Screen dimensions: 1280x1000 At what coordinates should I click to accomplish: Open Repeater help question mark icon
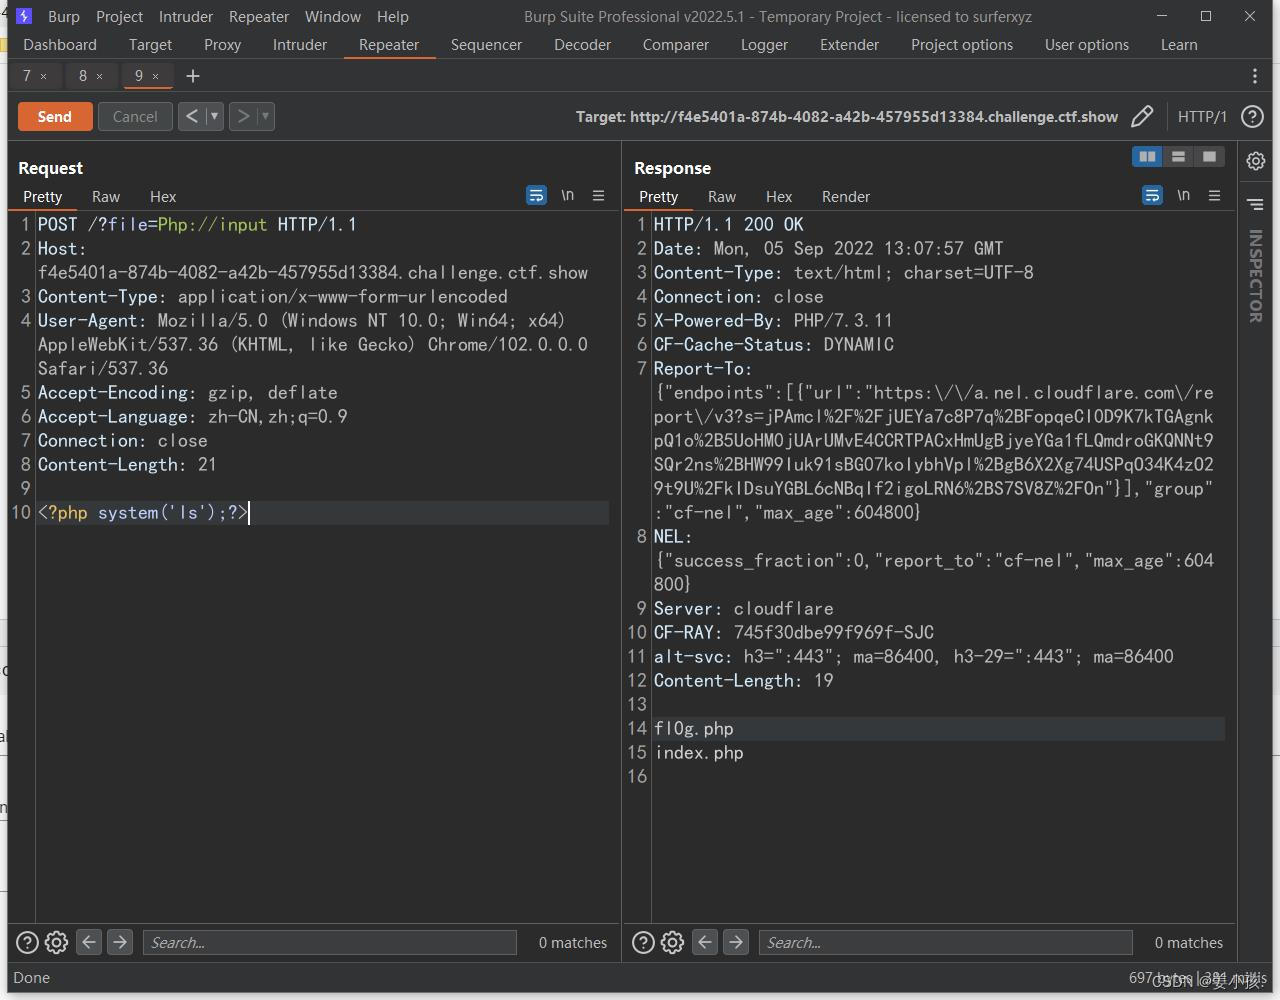[1252, 117]
